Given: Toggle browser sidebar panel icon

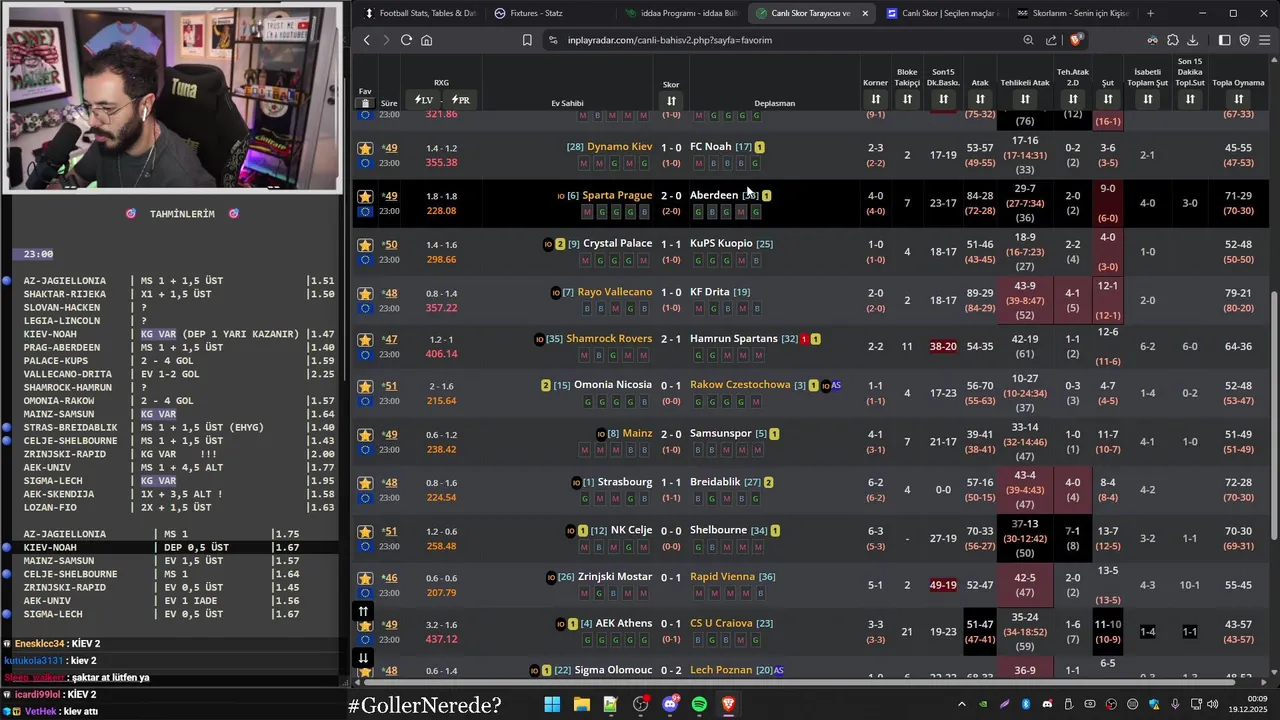Looking at the screenshot, I should [x=1224, y=40].
